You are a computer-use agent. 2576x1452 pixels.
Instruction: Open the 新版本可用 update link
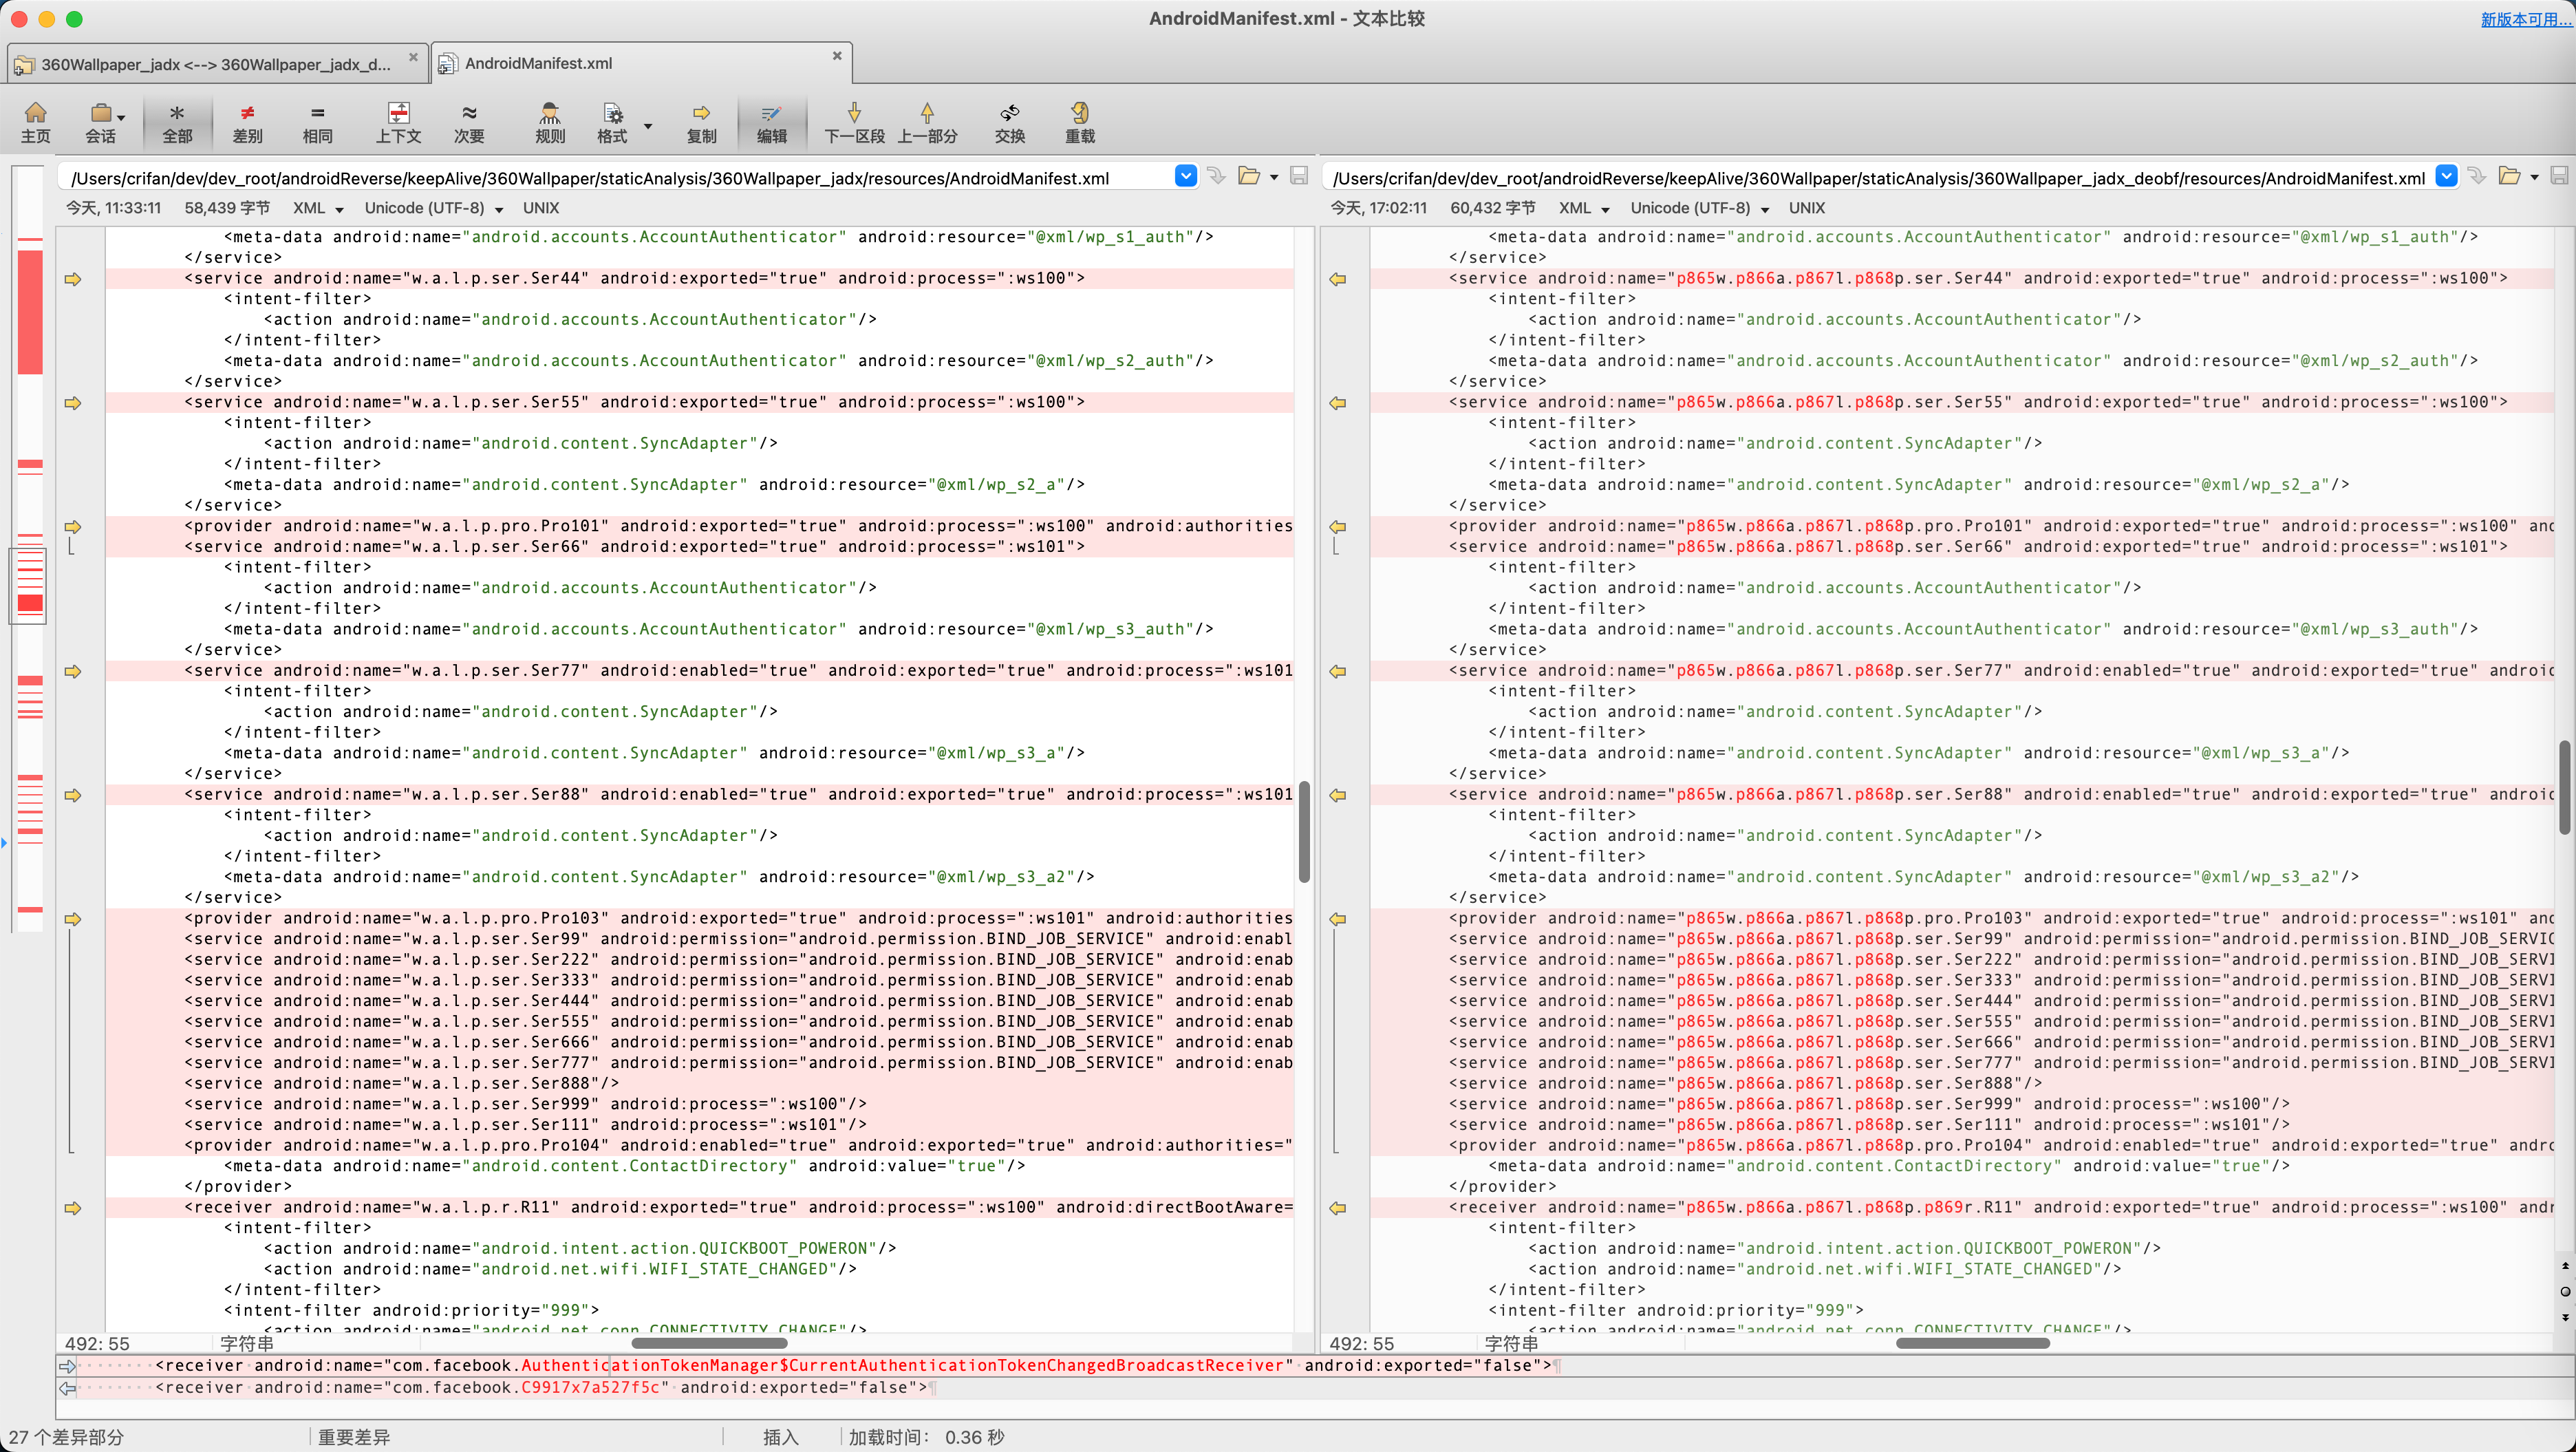(x=2526, y=19)
